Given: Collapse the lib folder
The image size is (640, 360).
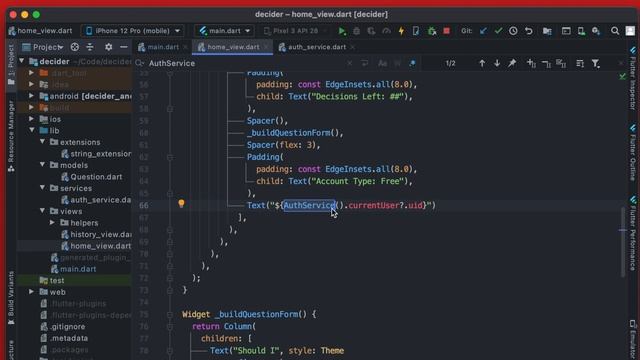Looking at the screenshot, I should [x=31, y=130].
